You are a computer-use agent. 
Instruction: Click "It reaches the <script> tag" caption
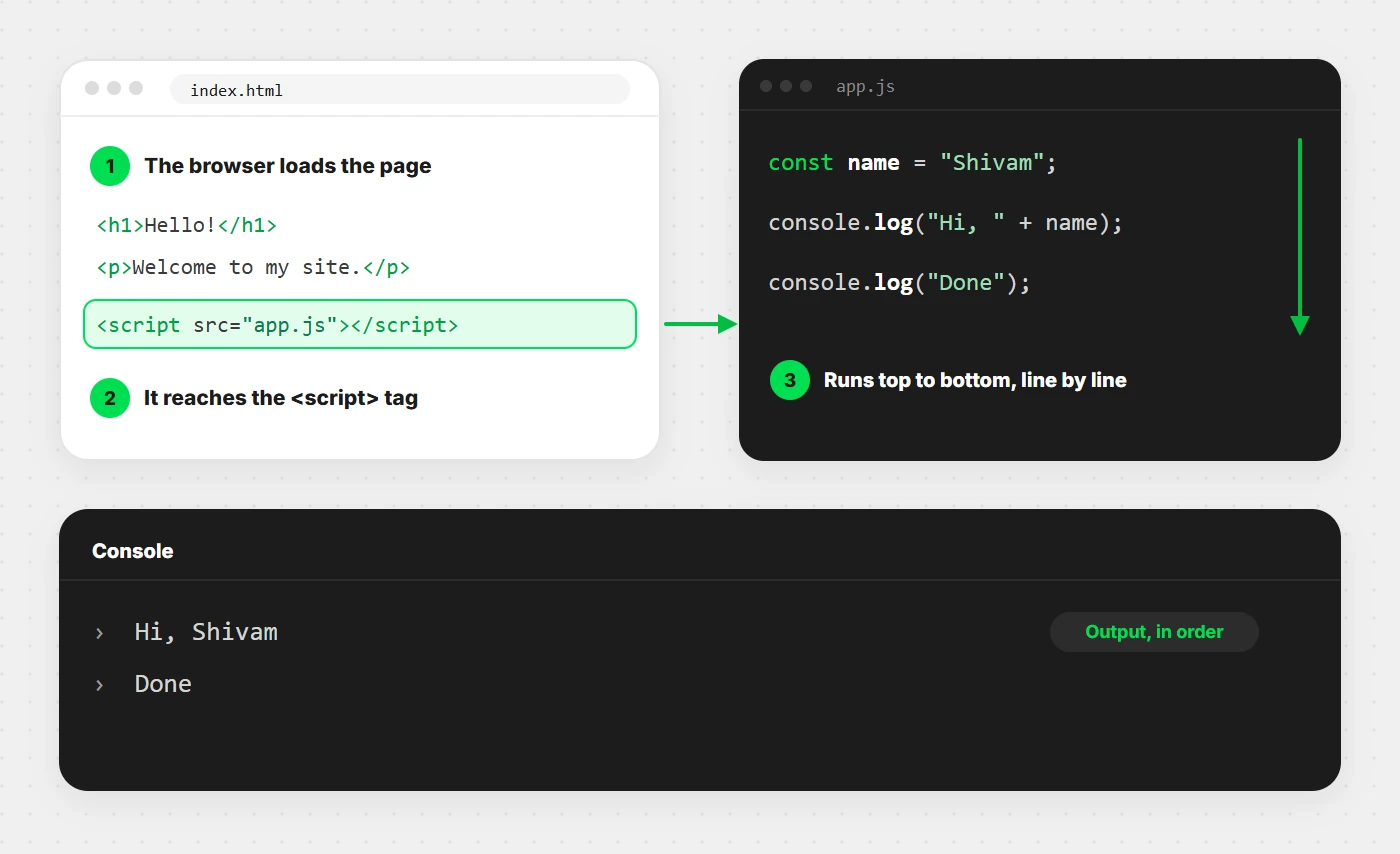(x=281, y=398)
